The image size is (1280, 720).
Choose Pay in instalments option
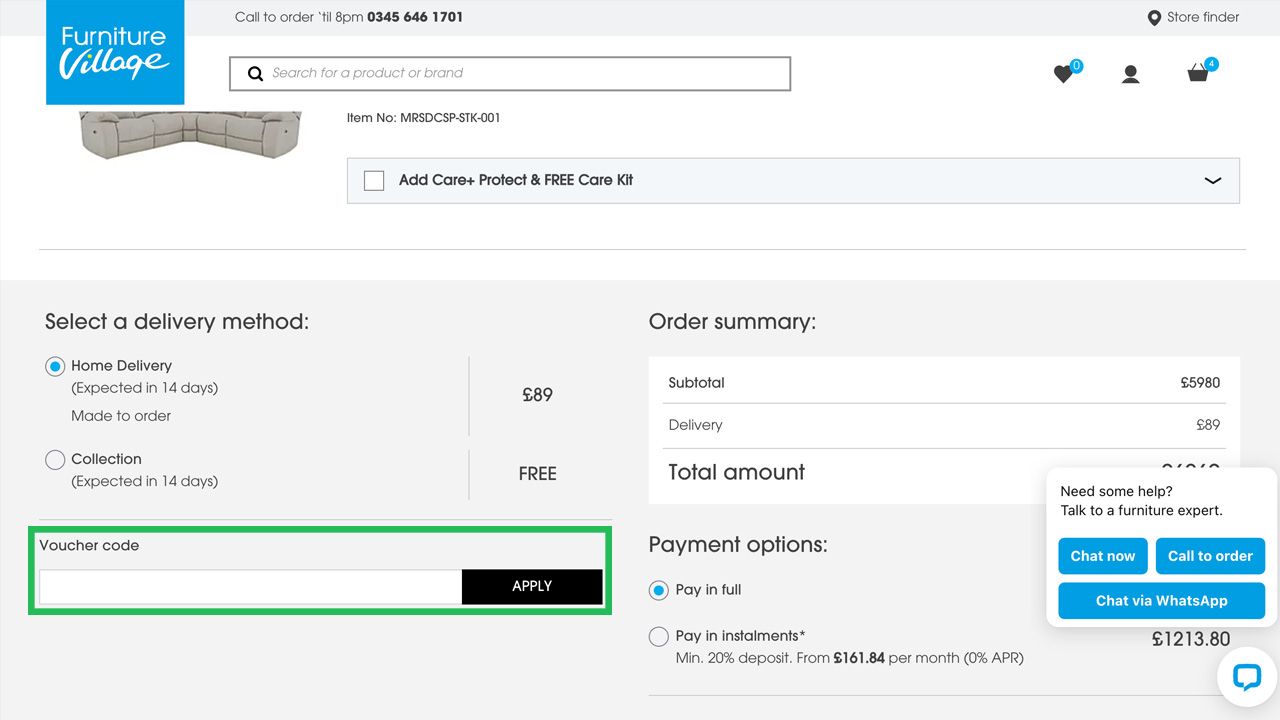pos(658,636)
